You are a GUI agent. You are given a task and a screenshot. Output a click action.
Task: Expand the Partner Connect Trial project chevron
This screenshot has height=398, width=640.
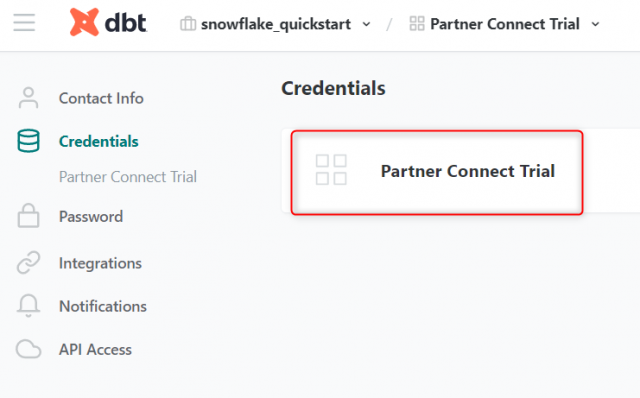point(596,24)
